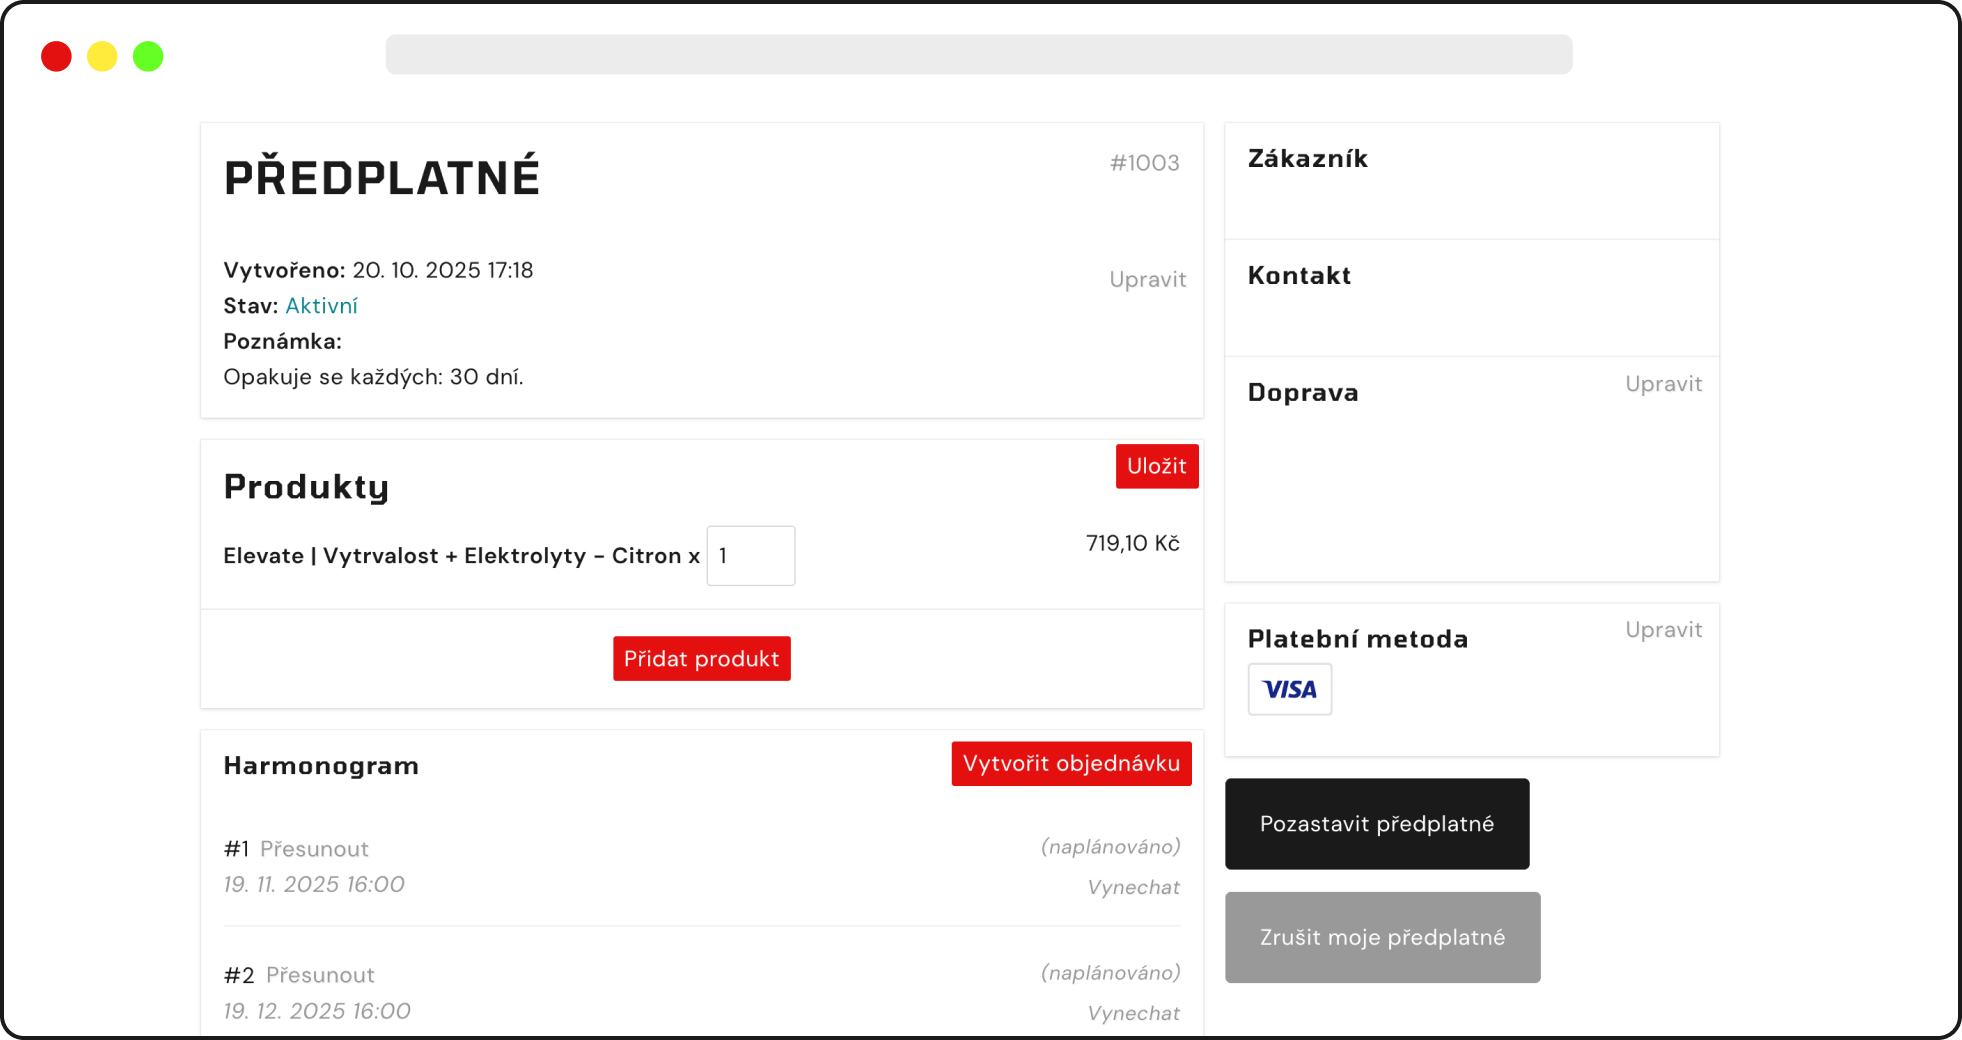1962x1040 pixels.
Task: Edit the product quantity field
Action: 750,556
